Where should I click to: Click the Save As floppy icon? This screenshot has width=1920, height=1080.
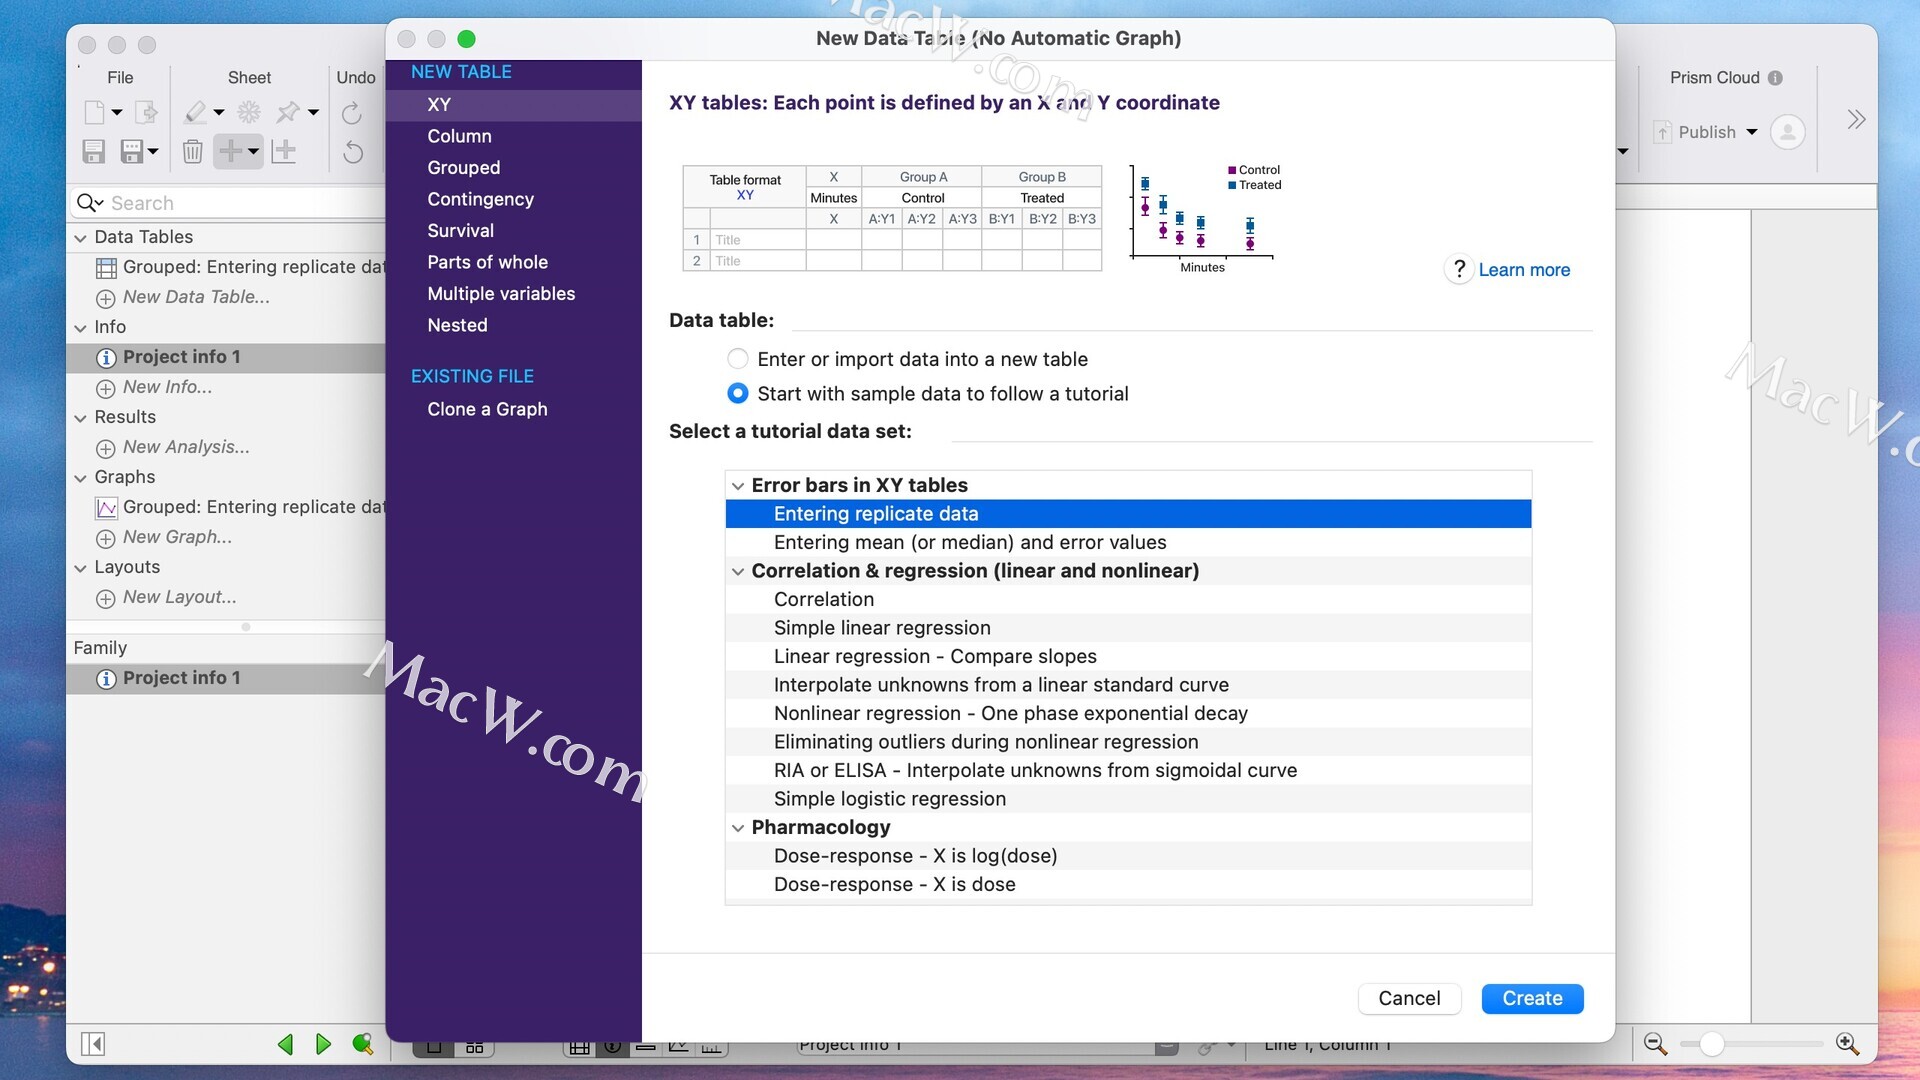[132, 151]
